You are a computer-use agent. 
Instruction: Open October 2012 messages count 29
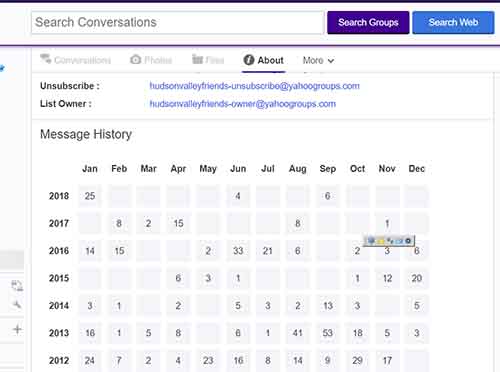[357, 360]
